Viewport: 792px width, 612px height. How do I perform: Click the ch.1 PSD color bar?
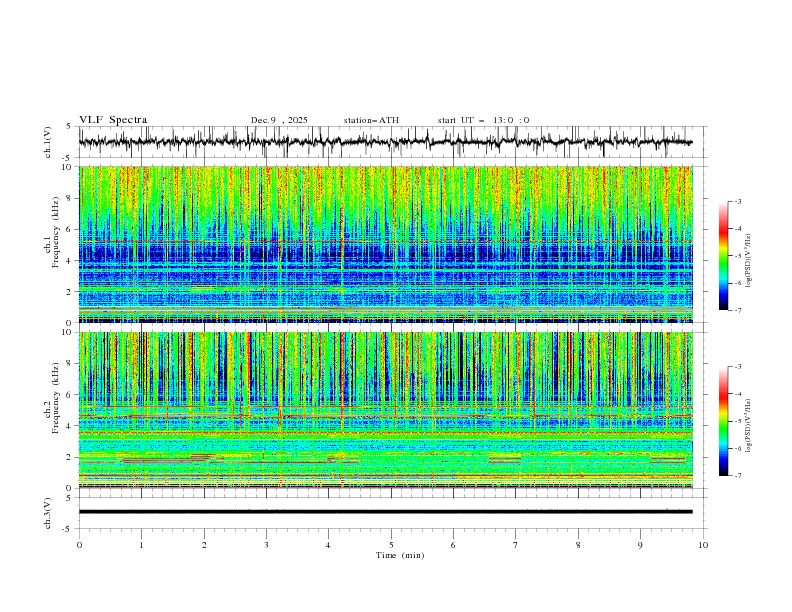click(724, 255)
